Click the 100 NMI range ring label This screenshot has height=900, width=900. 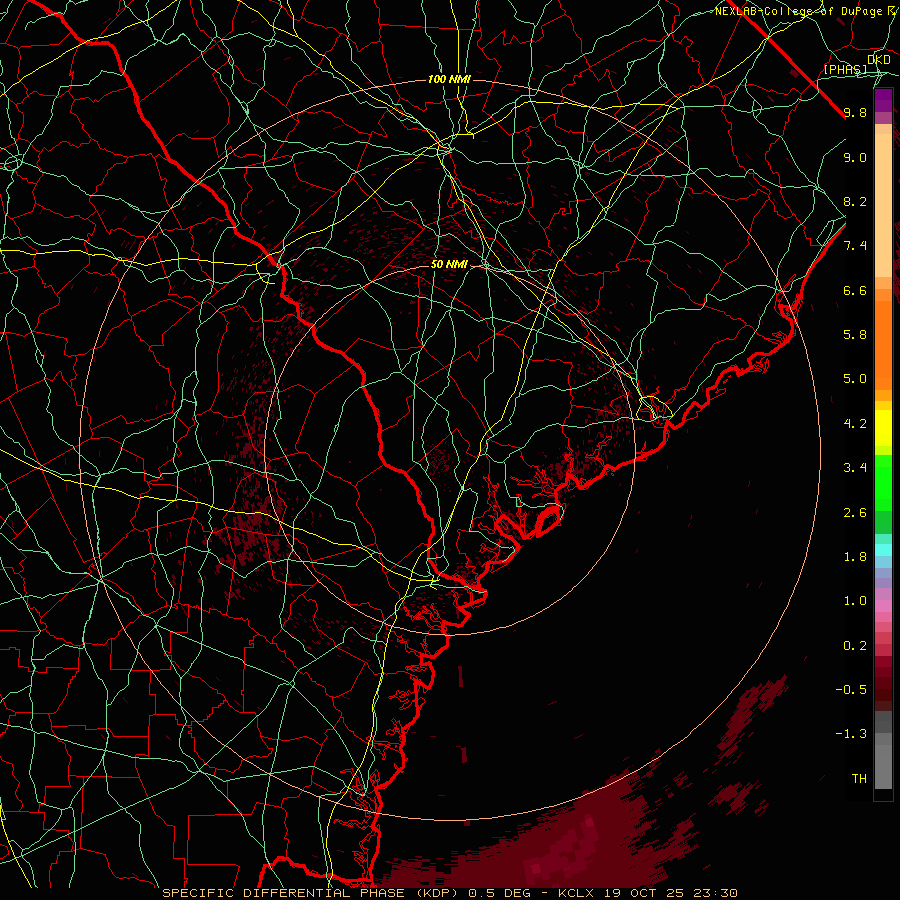pos(449,79)
